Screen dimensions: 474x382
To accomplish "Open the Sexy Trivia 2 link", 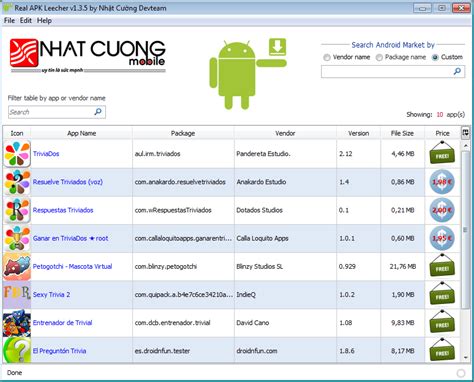I will 51,295.
